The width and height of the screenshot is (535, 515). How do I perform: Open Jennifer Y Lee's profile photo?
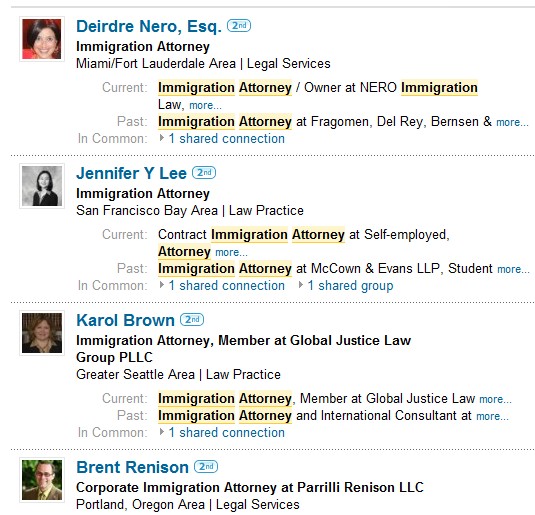tap(42, 186)
